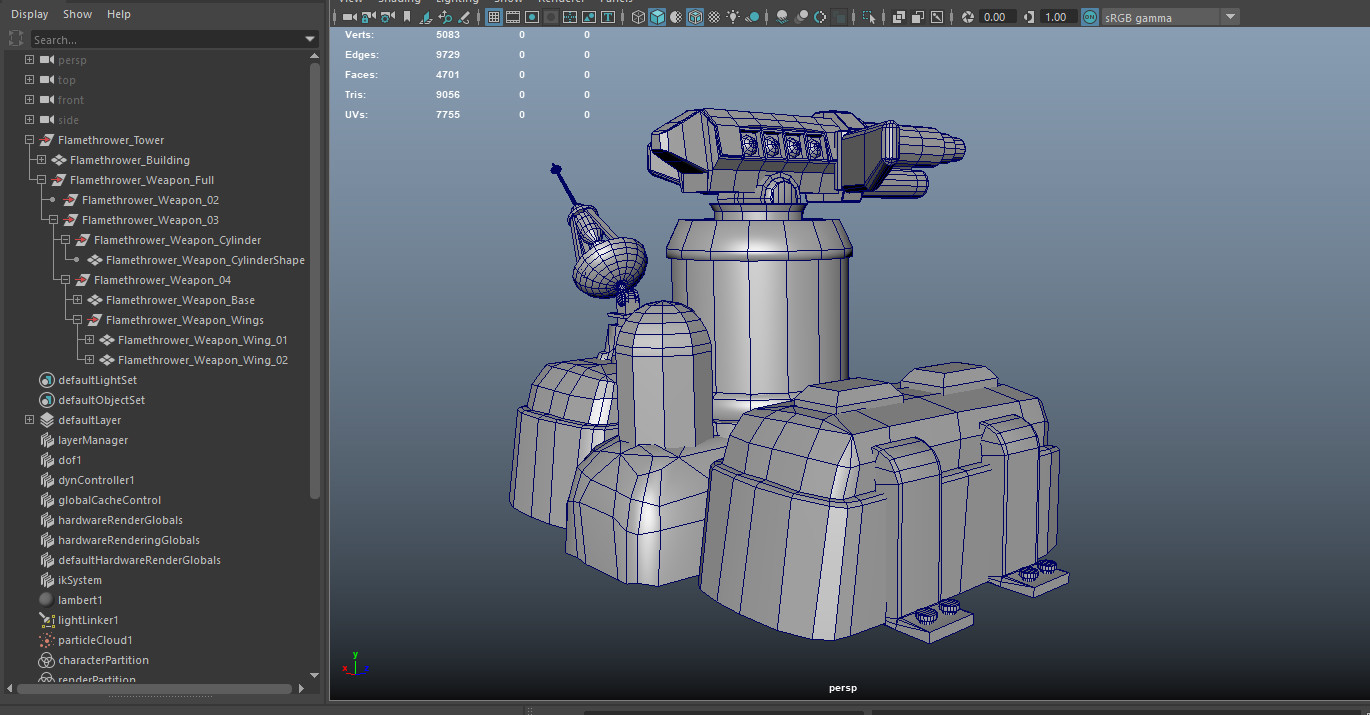Open the Outliner Show menu
This screenshot has width=1370, height=715.
pyautogui.click(x=77, y=14)
